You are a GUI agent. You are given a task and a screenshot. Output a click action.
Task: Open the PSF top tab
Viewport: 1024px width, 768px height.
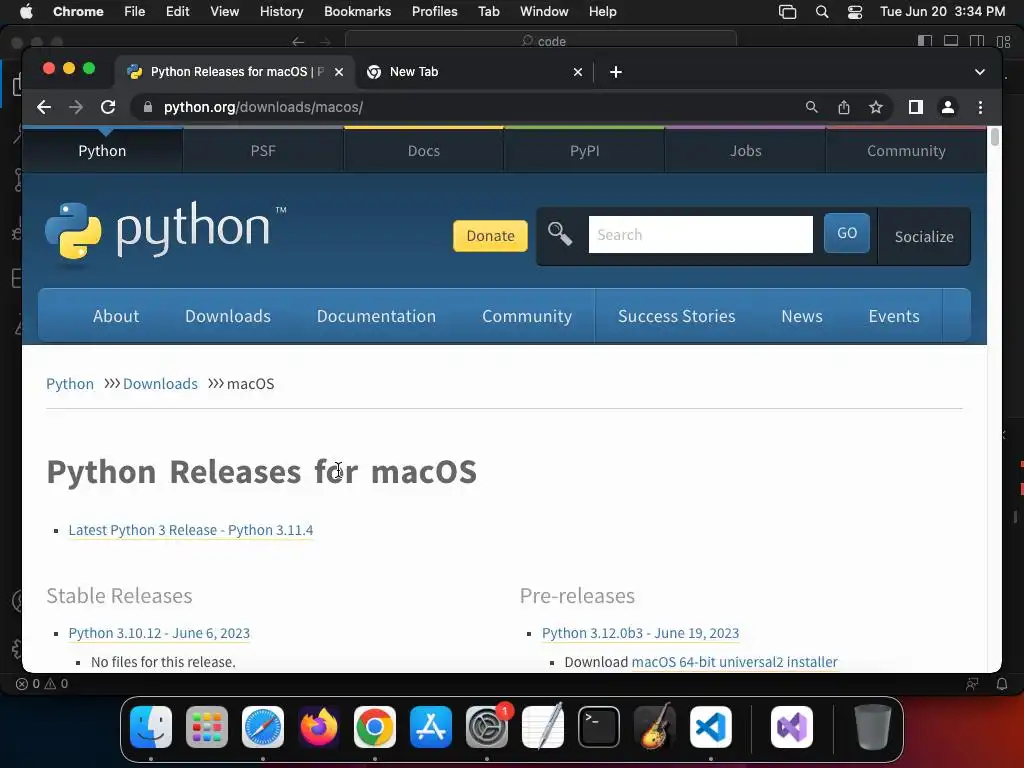pyautogui.click(x=263, y=151)
